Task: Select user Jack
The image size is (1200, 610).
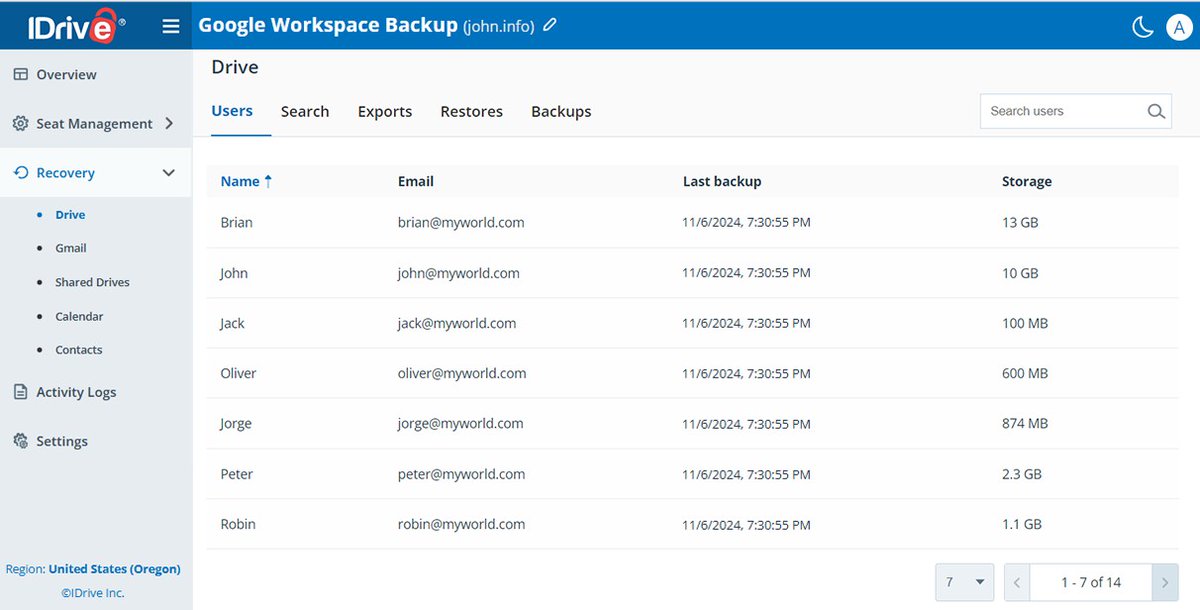Action: pyautogui.click(x=232, y=323)
